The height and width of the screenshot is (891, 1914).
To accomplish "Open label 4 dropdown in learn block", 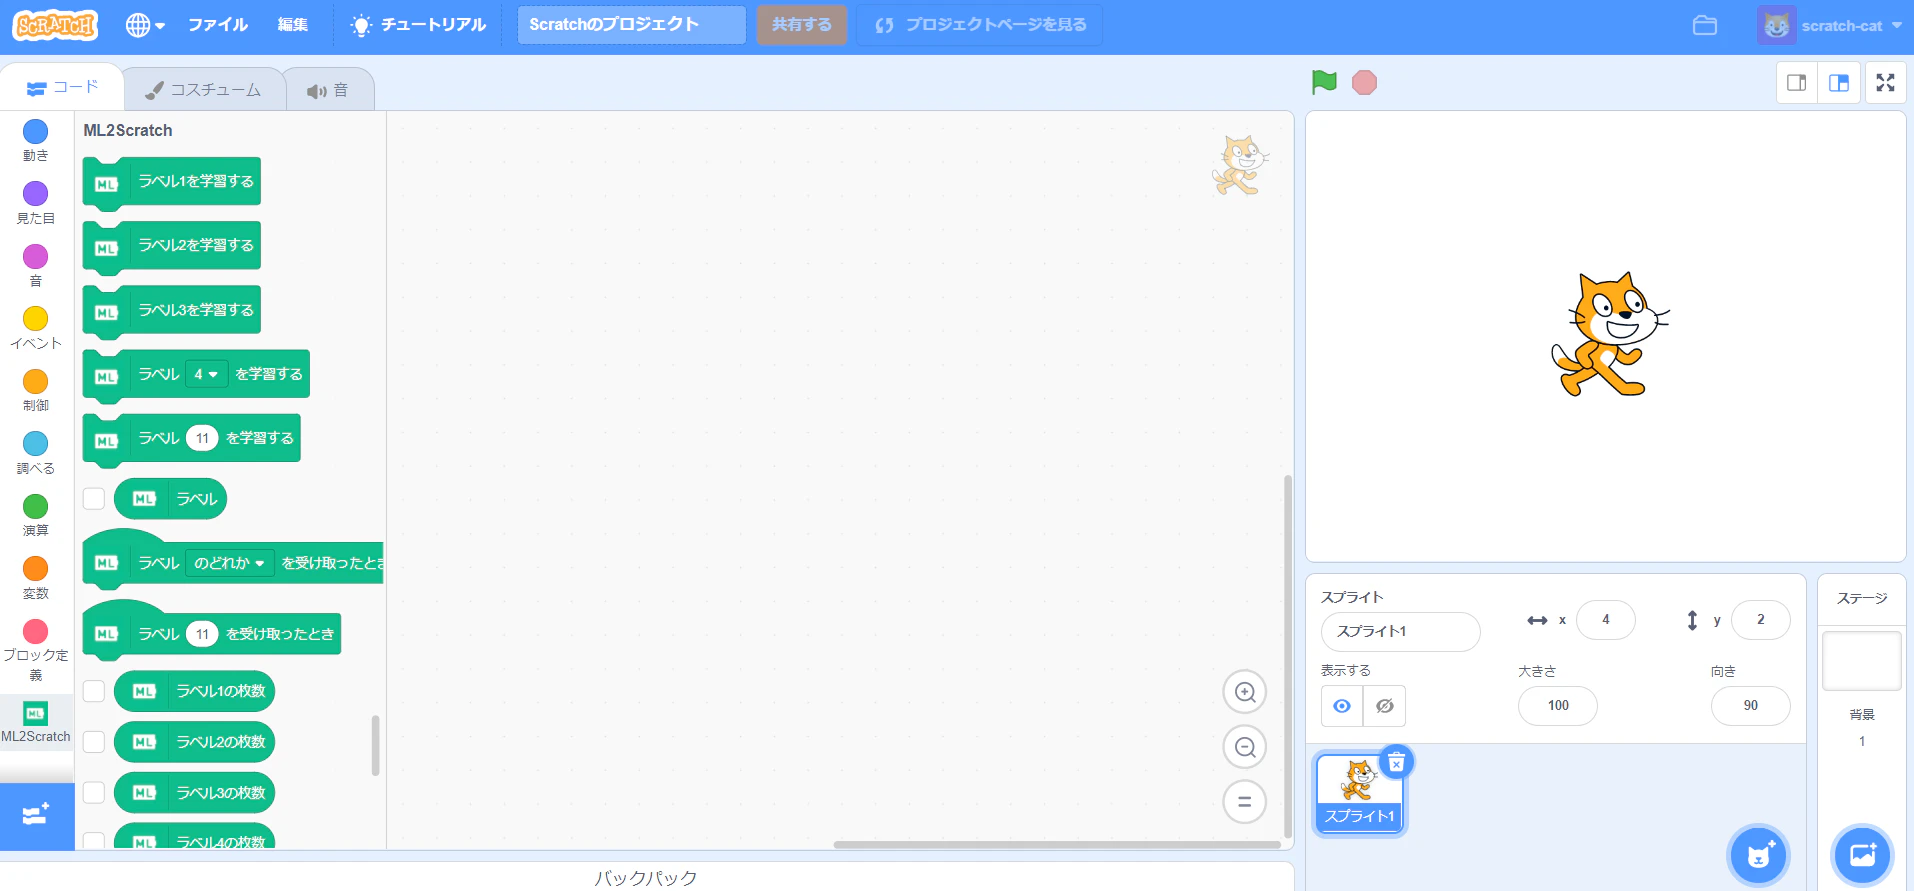I will tap(205, 374).
